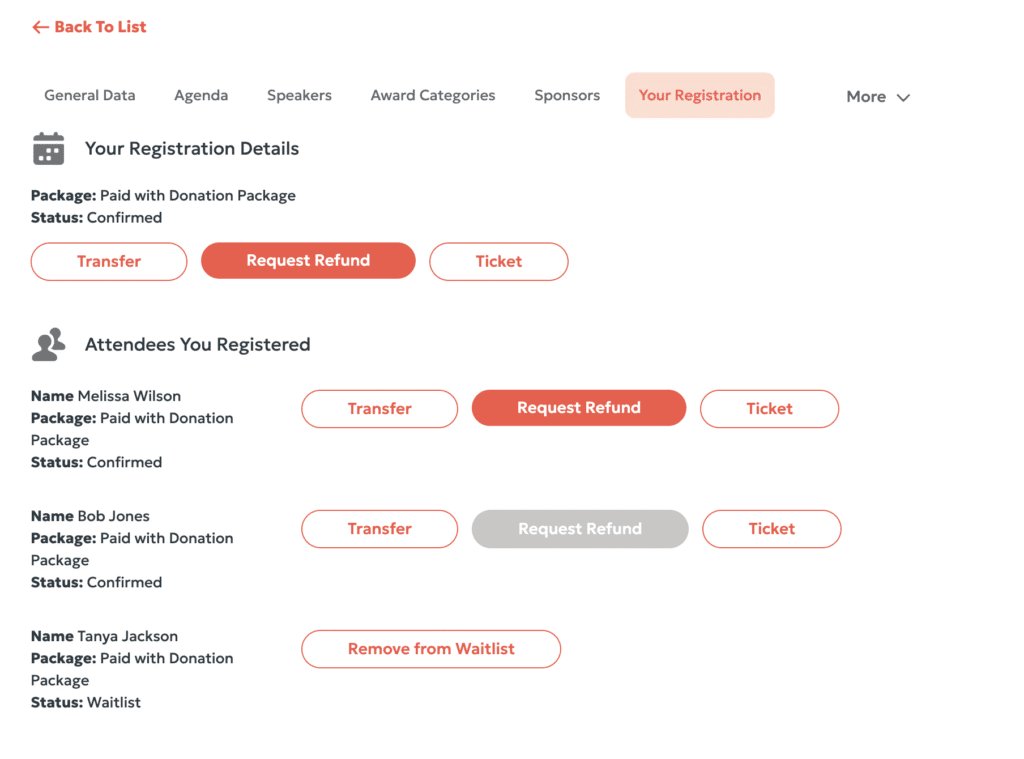Expand the More dropdown menu
The width and height of the screenshot is (1024, 759).
pyautogui.click(x=877, y=97)
